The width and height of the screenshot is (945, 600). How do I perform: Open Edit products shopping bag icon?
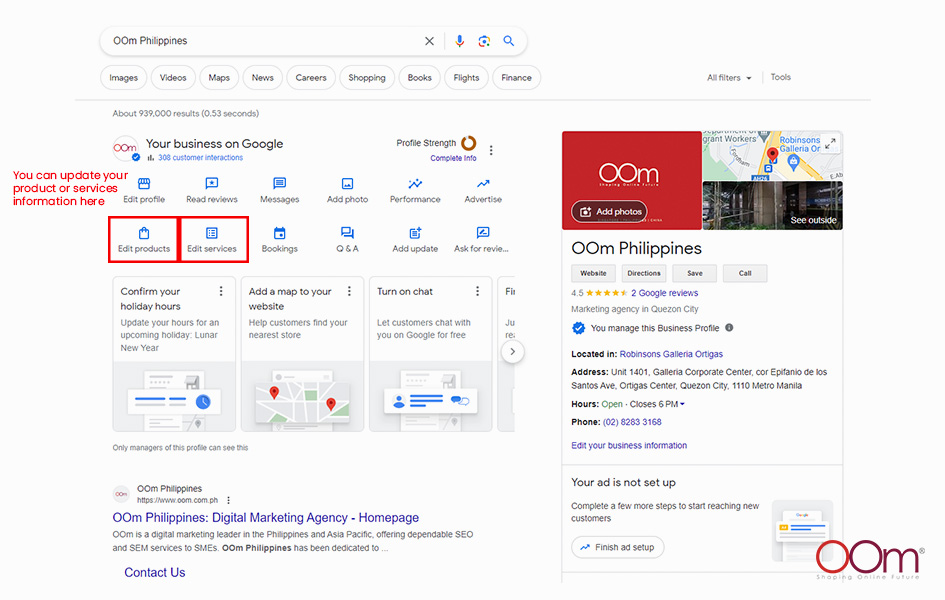[x=144, y=233]
